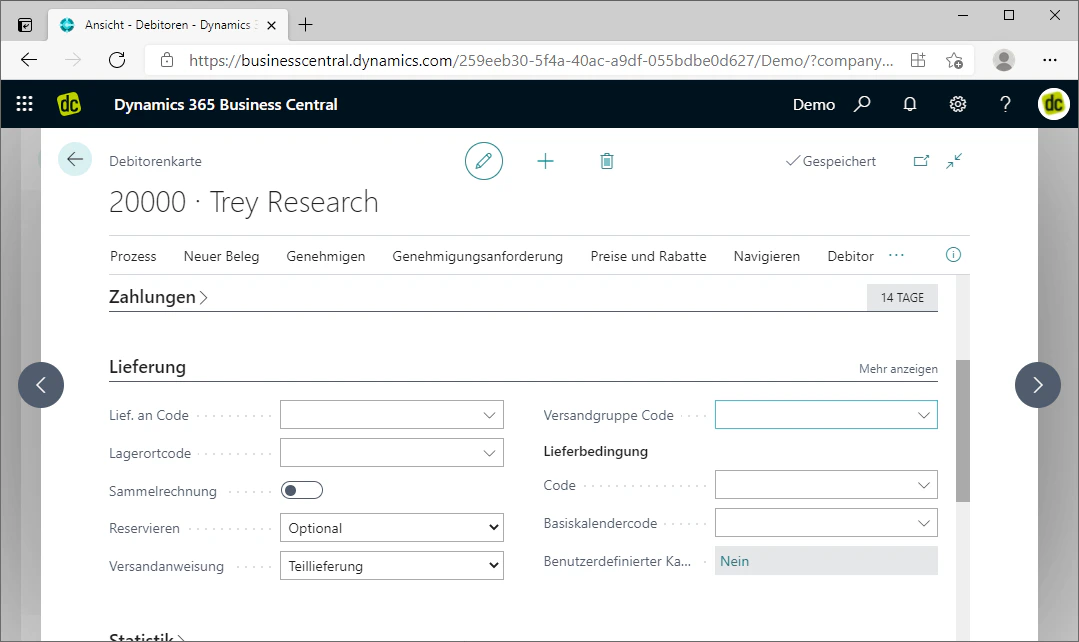Open new browser tab
1079x642 pixels.
pos(306,25)
